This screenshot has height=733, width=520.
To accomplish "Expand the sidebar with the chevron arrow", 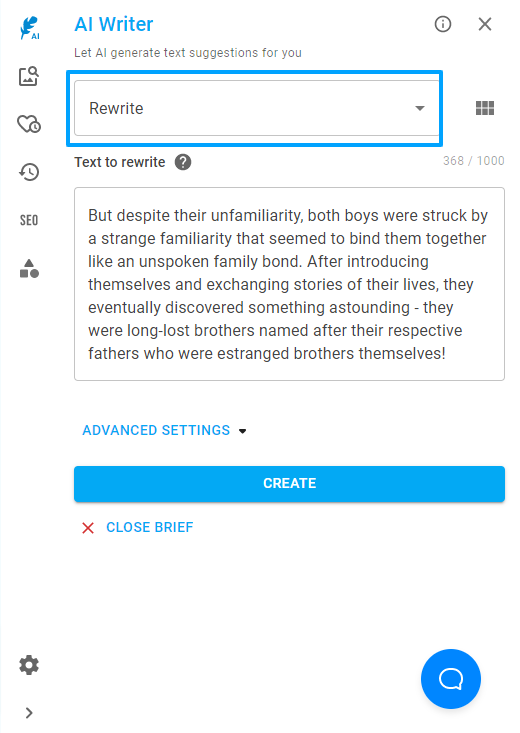I will [x=29, y=713].
